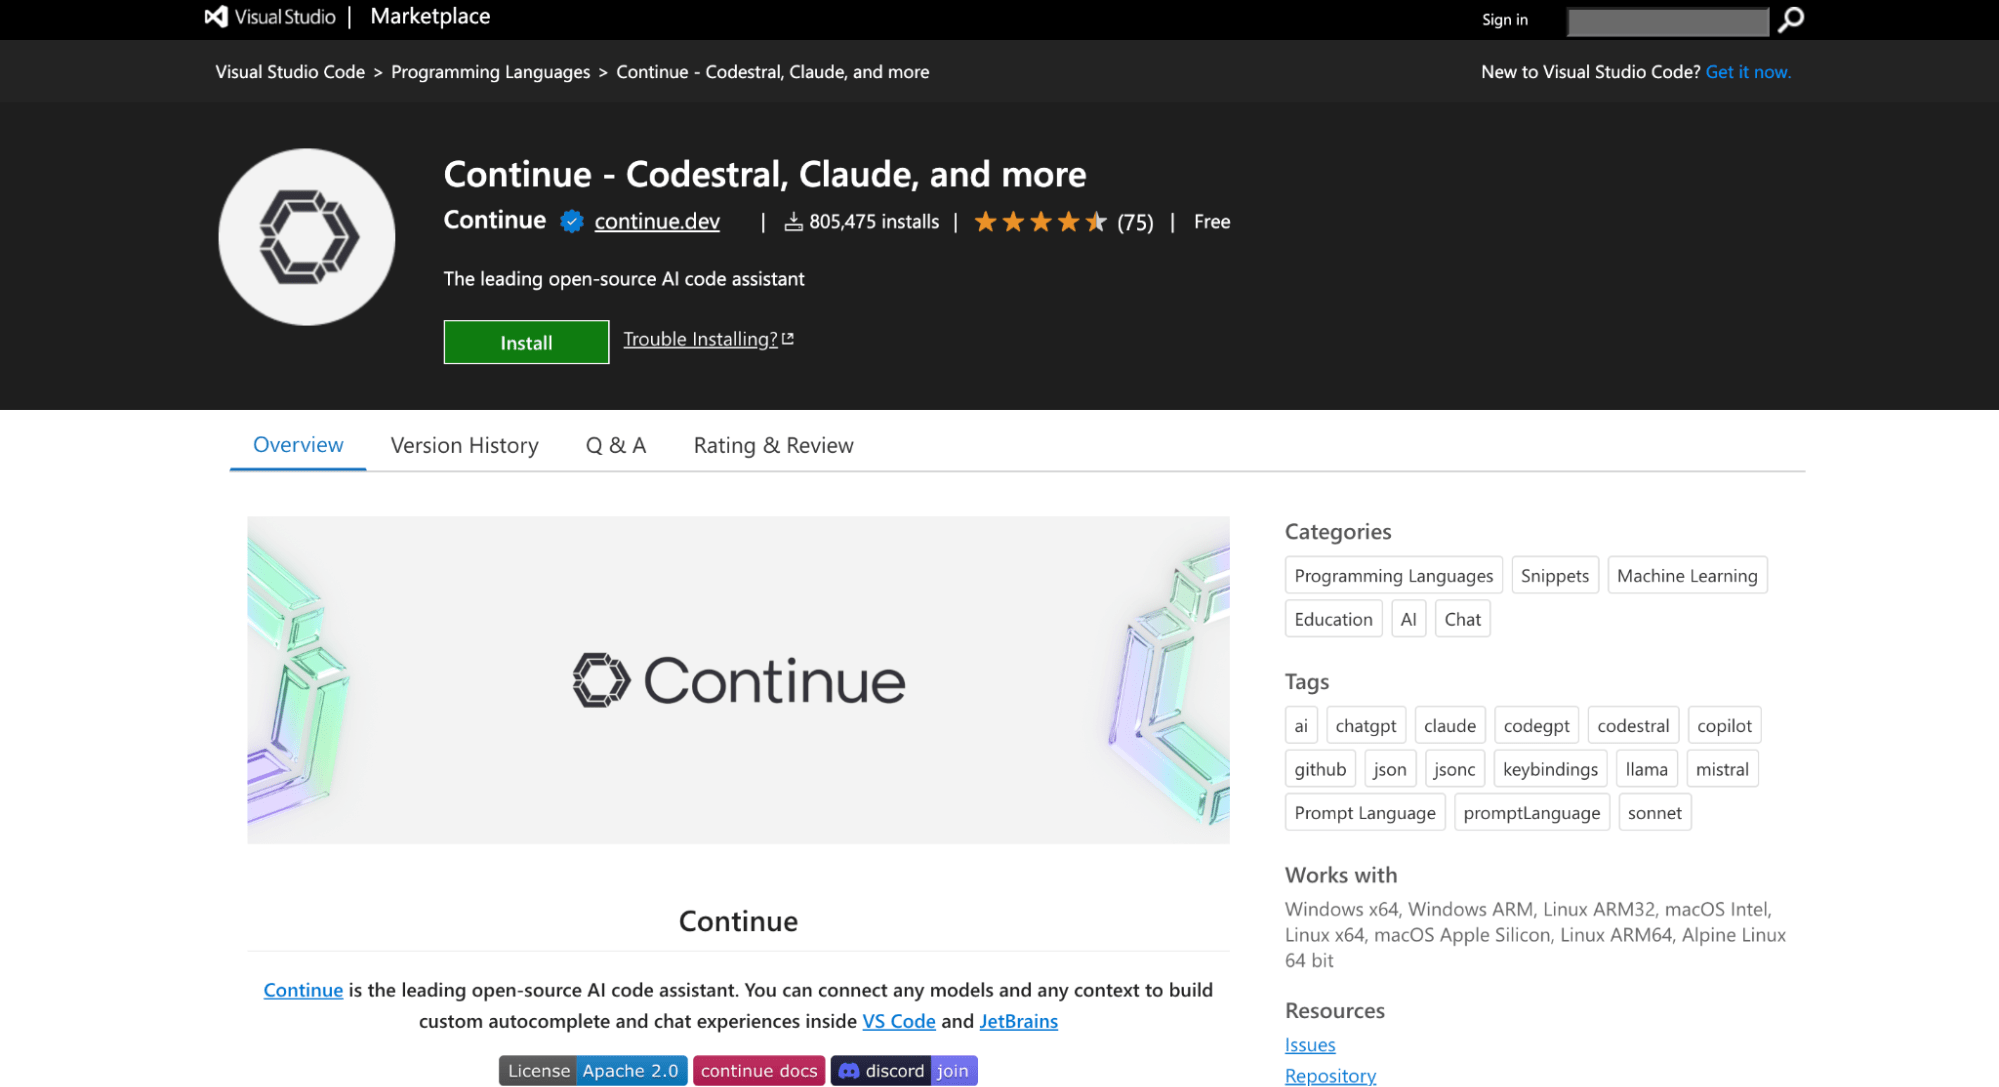The image size is (1999, 1087).
Task: Click the Discord icon on the discord badge
Action: pyautogui.click(x=848, y=1070)
